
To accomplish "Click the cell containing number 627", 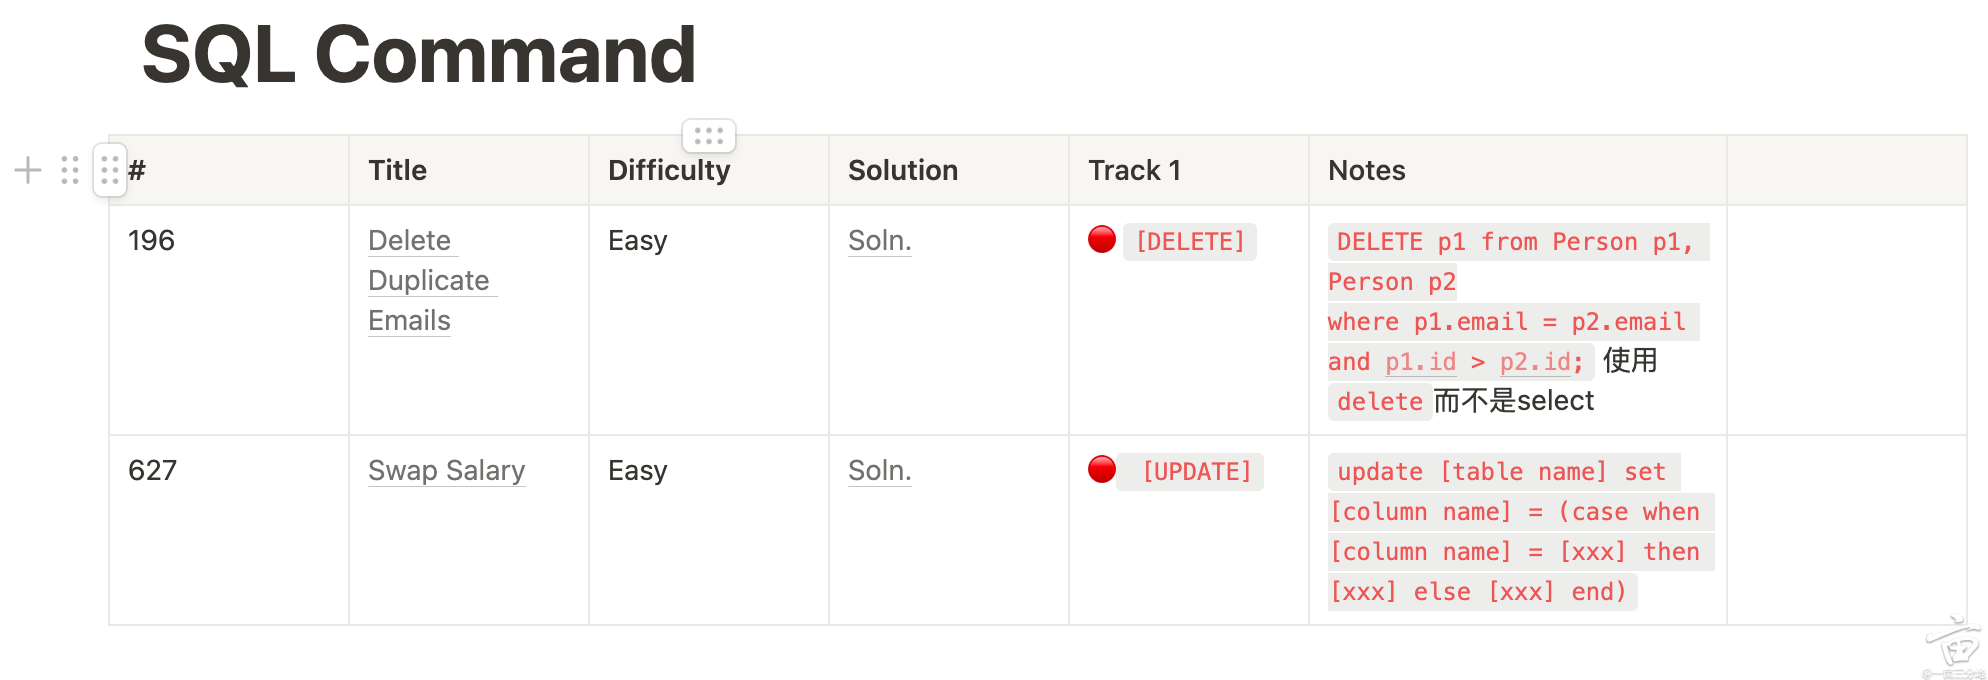I will [228, 529].
